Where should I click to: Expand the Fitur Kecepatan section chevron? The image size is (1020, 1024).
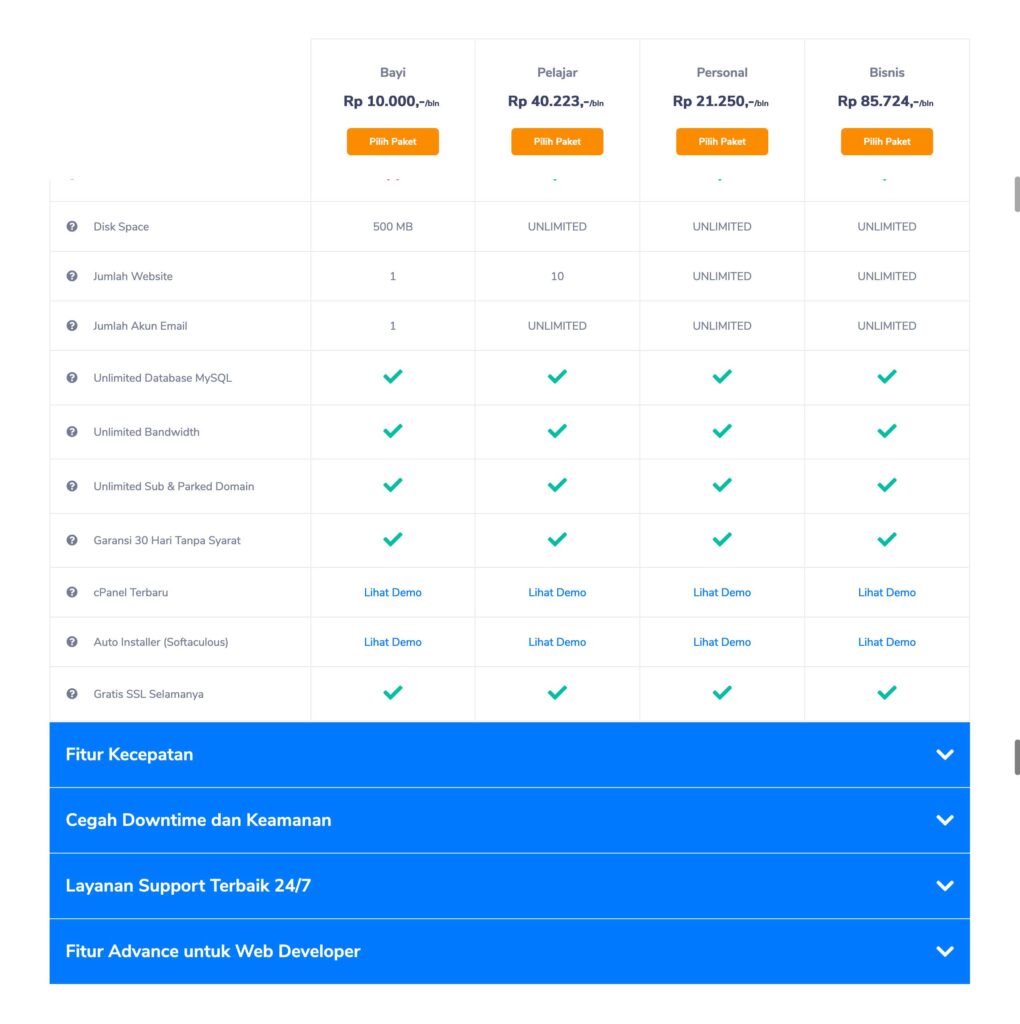point(945,754)
